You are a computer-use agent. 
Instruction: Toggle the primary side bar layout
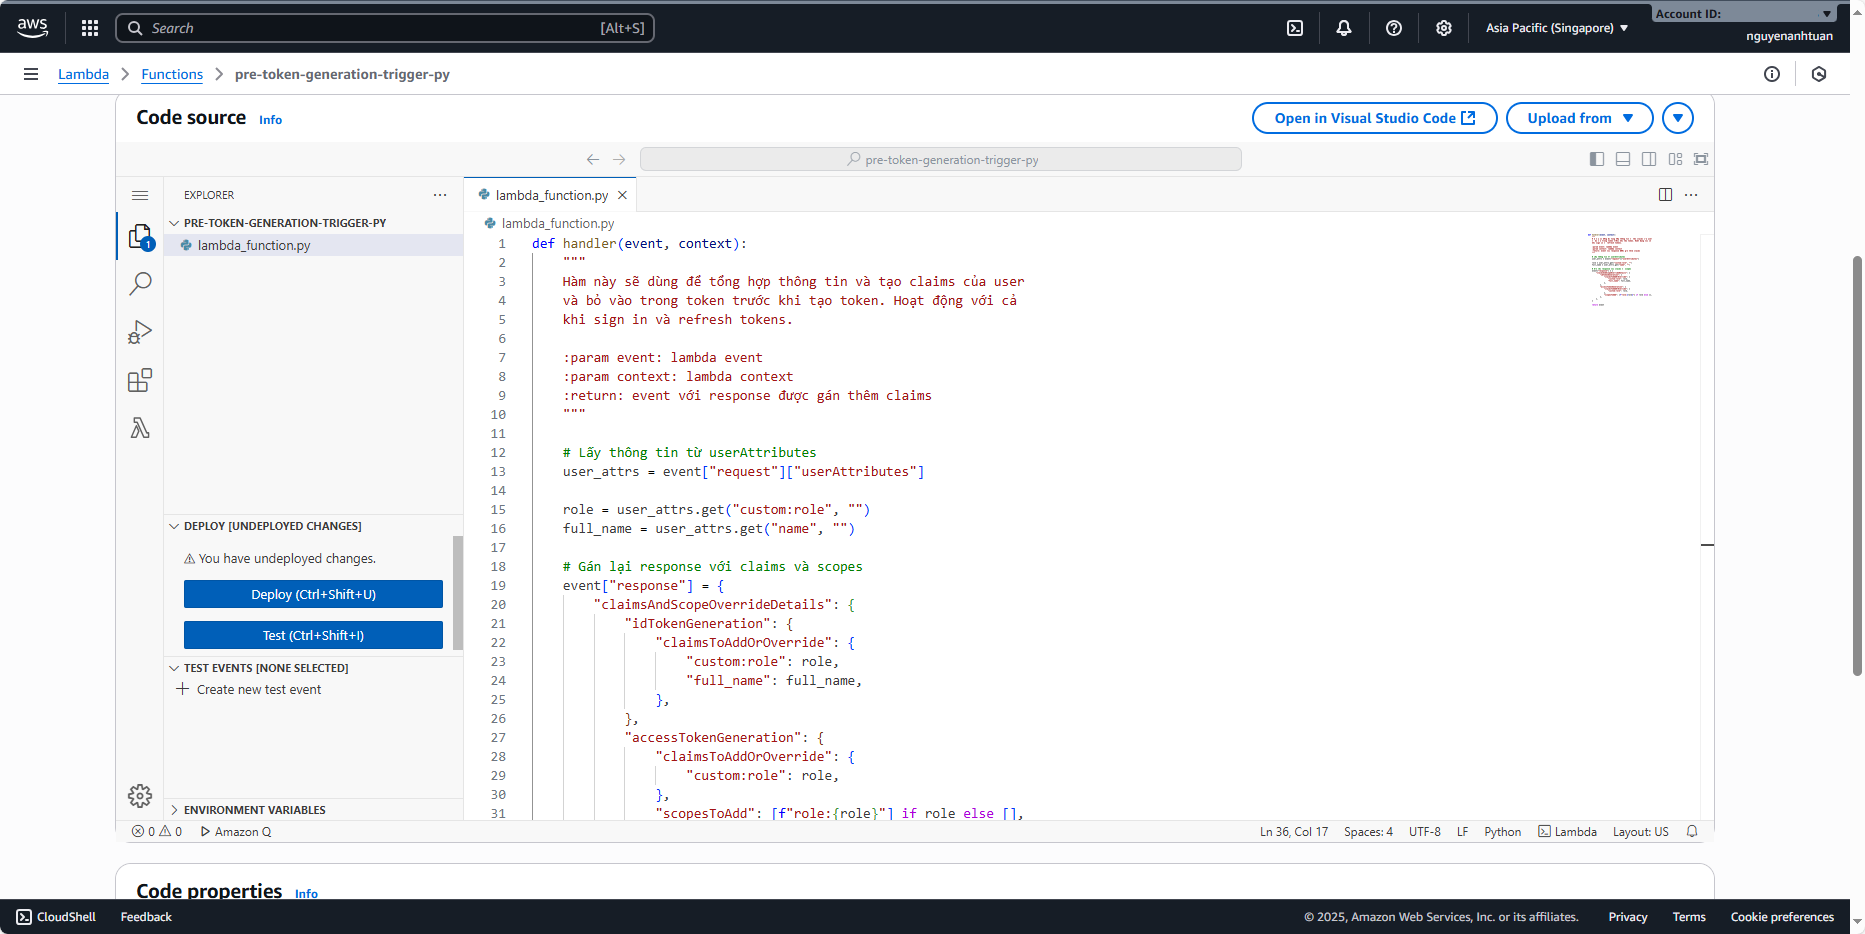pos(1597,159)
